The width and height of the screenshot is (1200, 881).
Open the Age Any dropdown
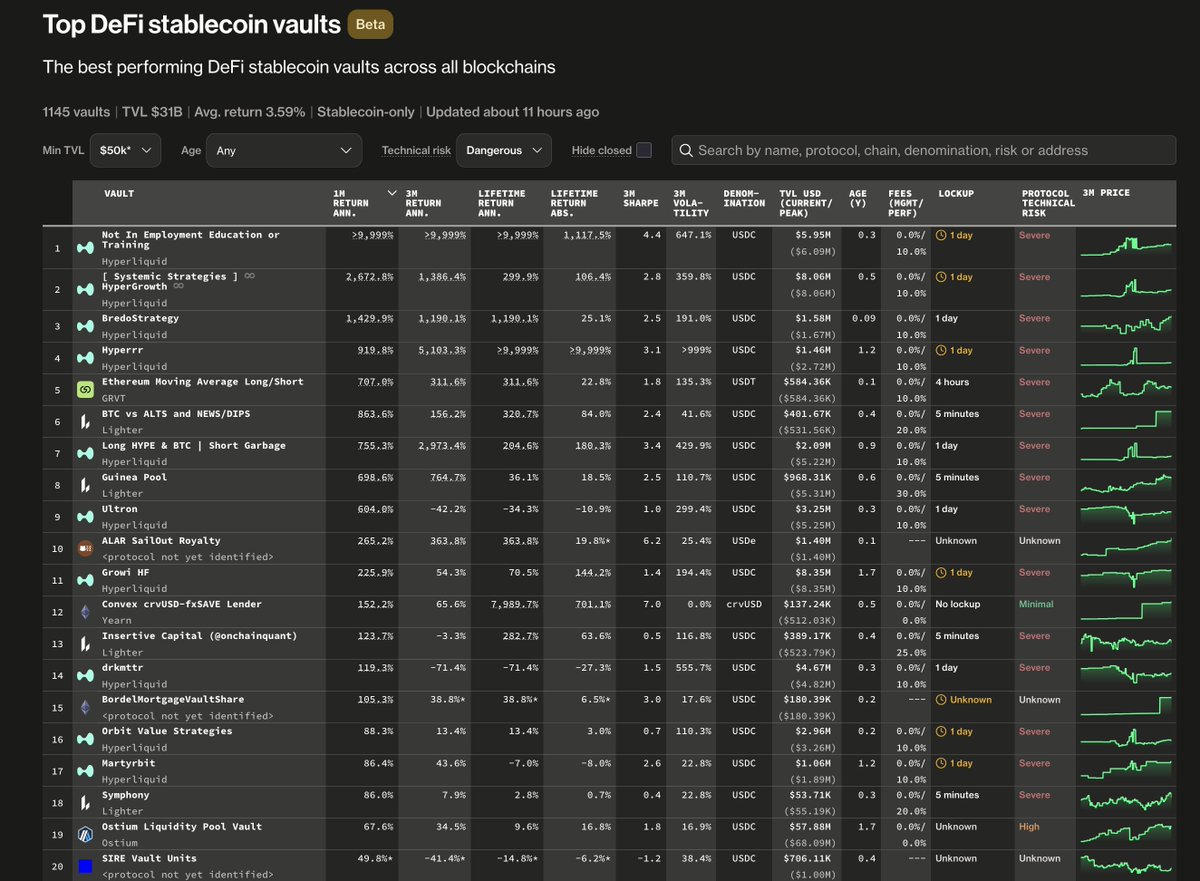[x=284, y=150]
